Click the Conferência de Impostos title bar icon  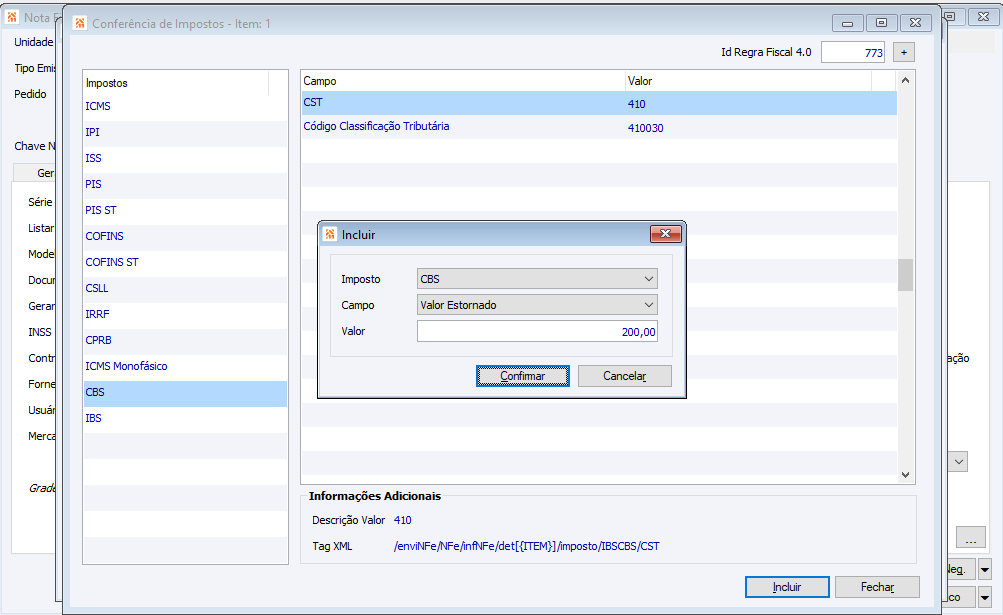coord(80,24)
